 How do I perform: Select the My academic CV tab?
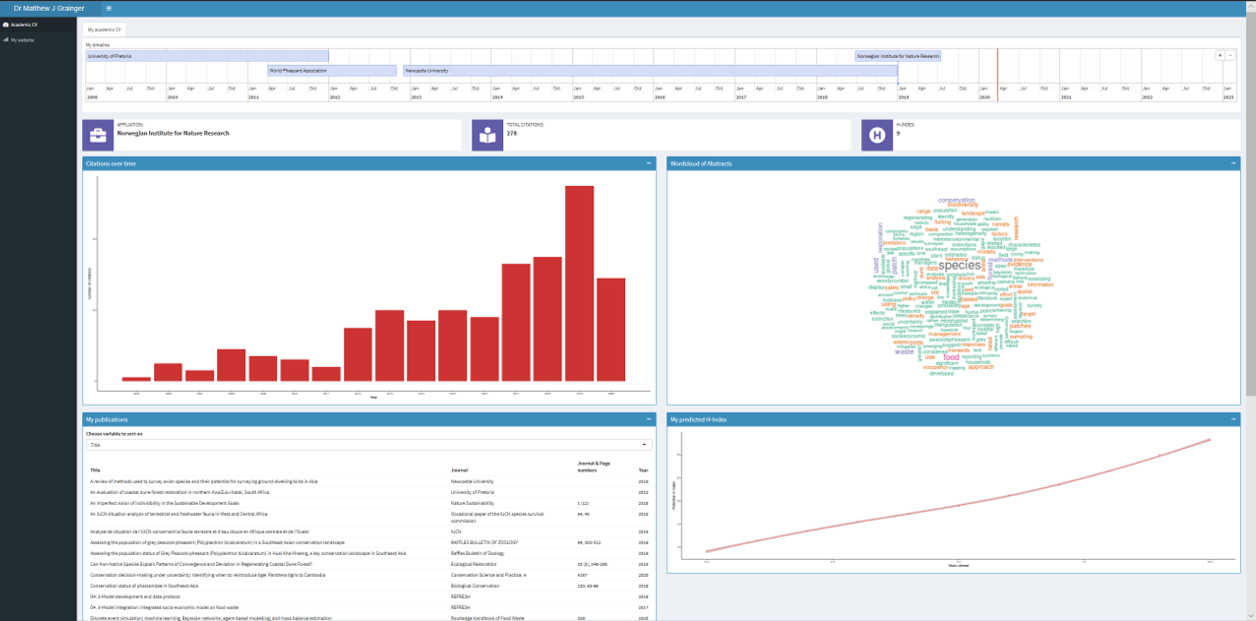(104, 30)
